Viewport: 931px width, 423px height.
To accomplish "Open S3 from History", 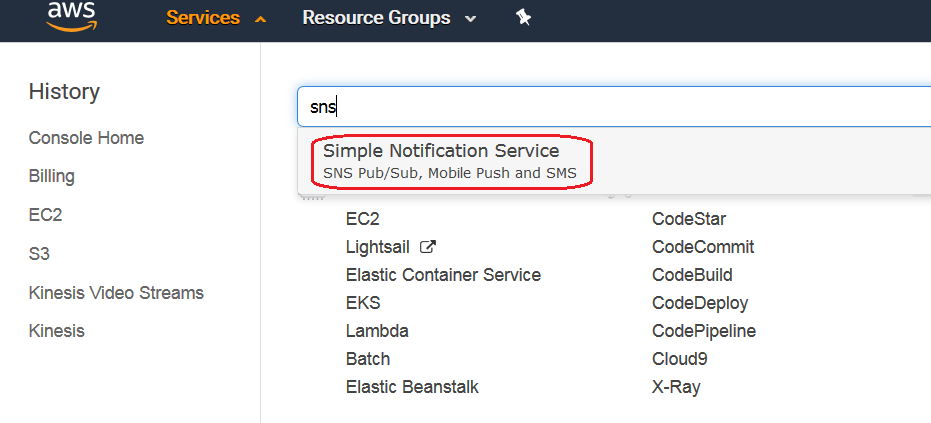I will 39,254.
